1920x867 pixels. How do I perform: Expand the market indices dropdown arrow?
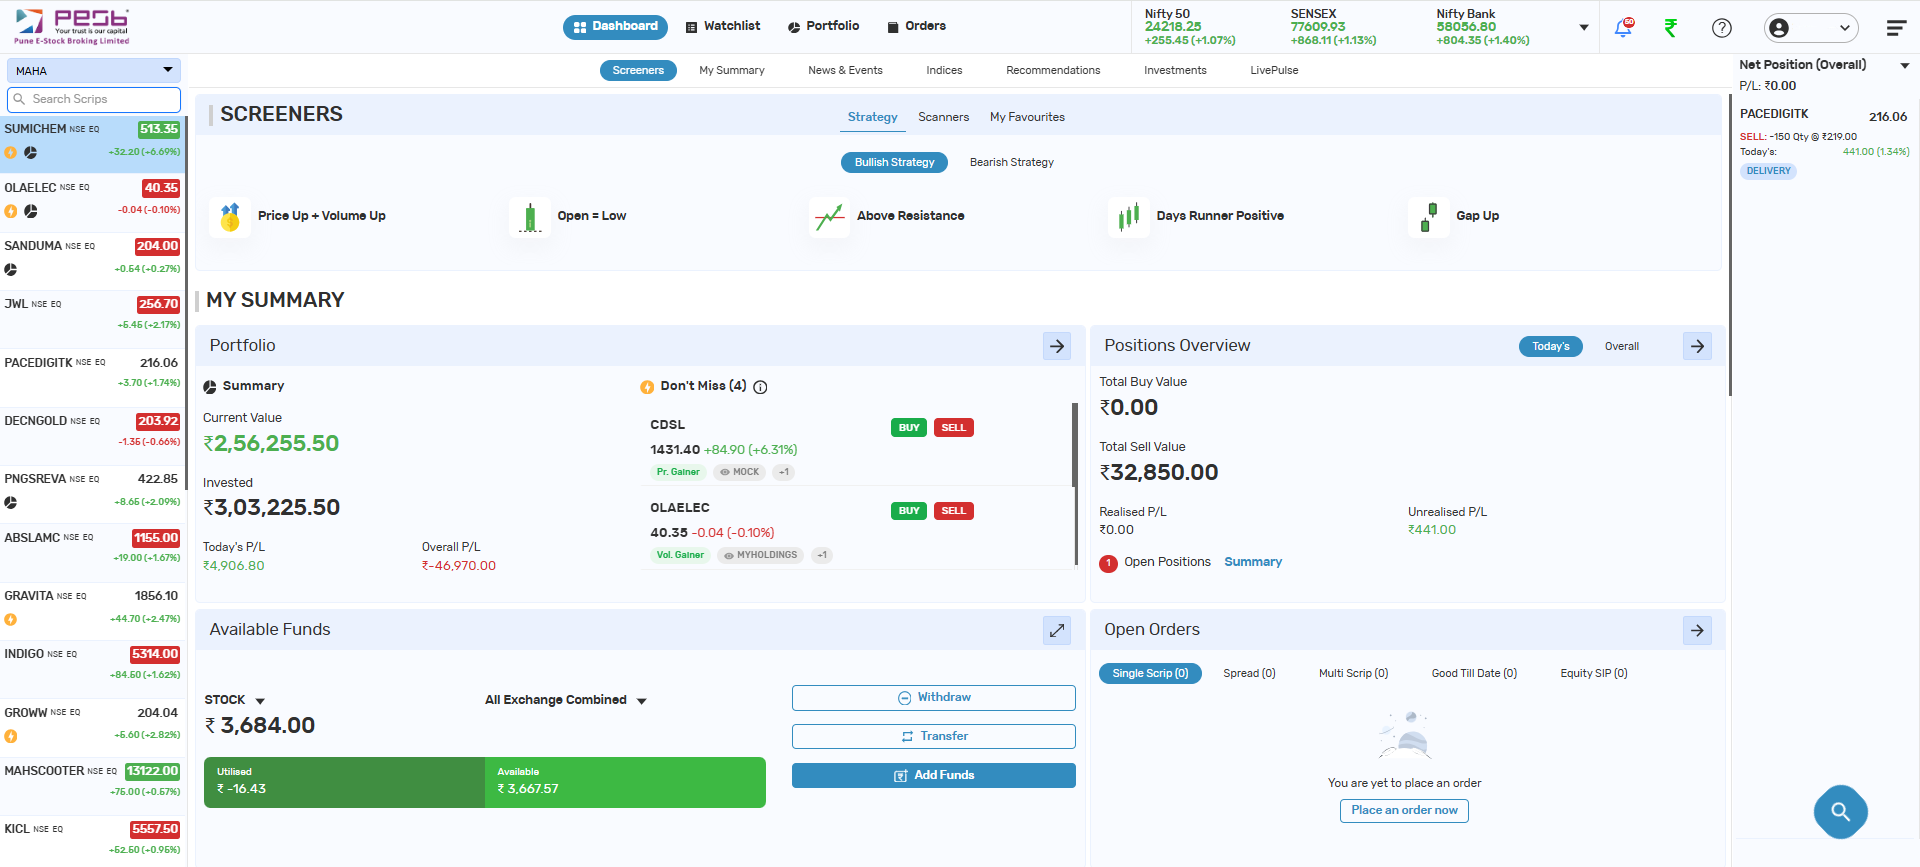[1583, 28]
